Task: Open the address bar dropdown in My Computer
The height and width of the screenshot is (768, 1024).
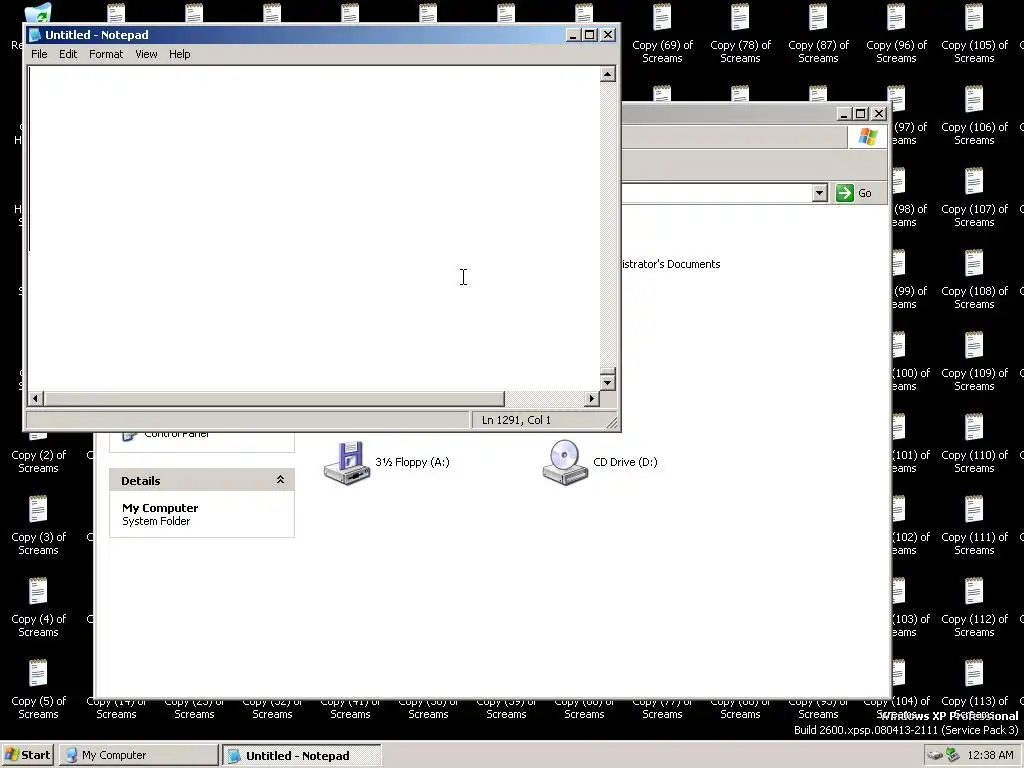Action: pyautogui.click(x=820, y=193)
